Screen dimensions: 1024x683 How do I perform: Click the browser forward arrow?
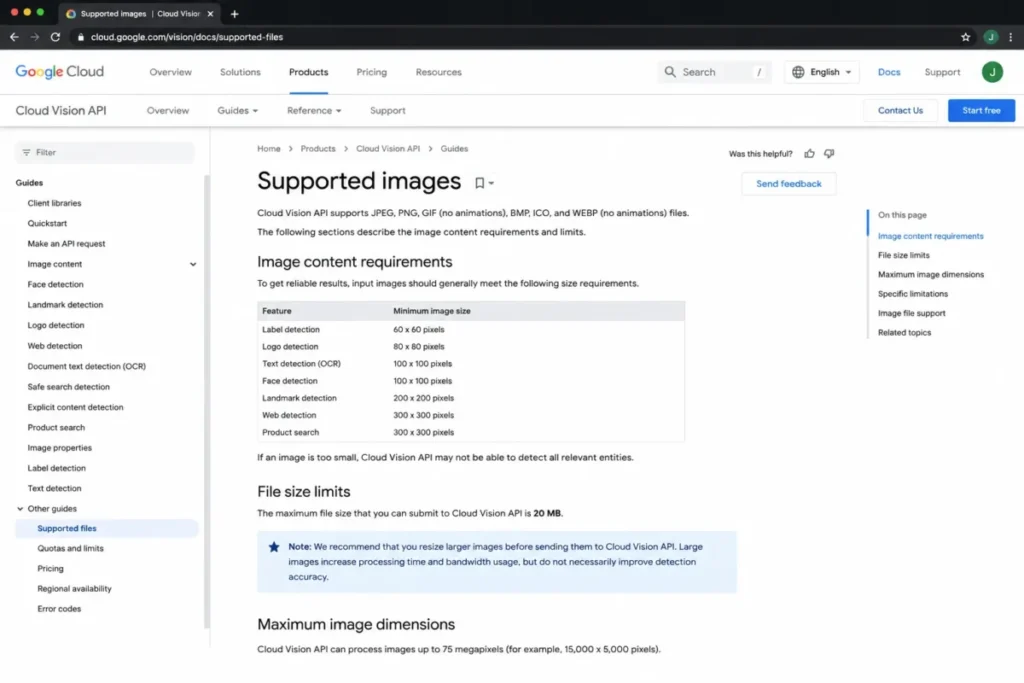point(35,37)
